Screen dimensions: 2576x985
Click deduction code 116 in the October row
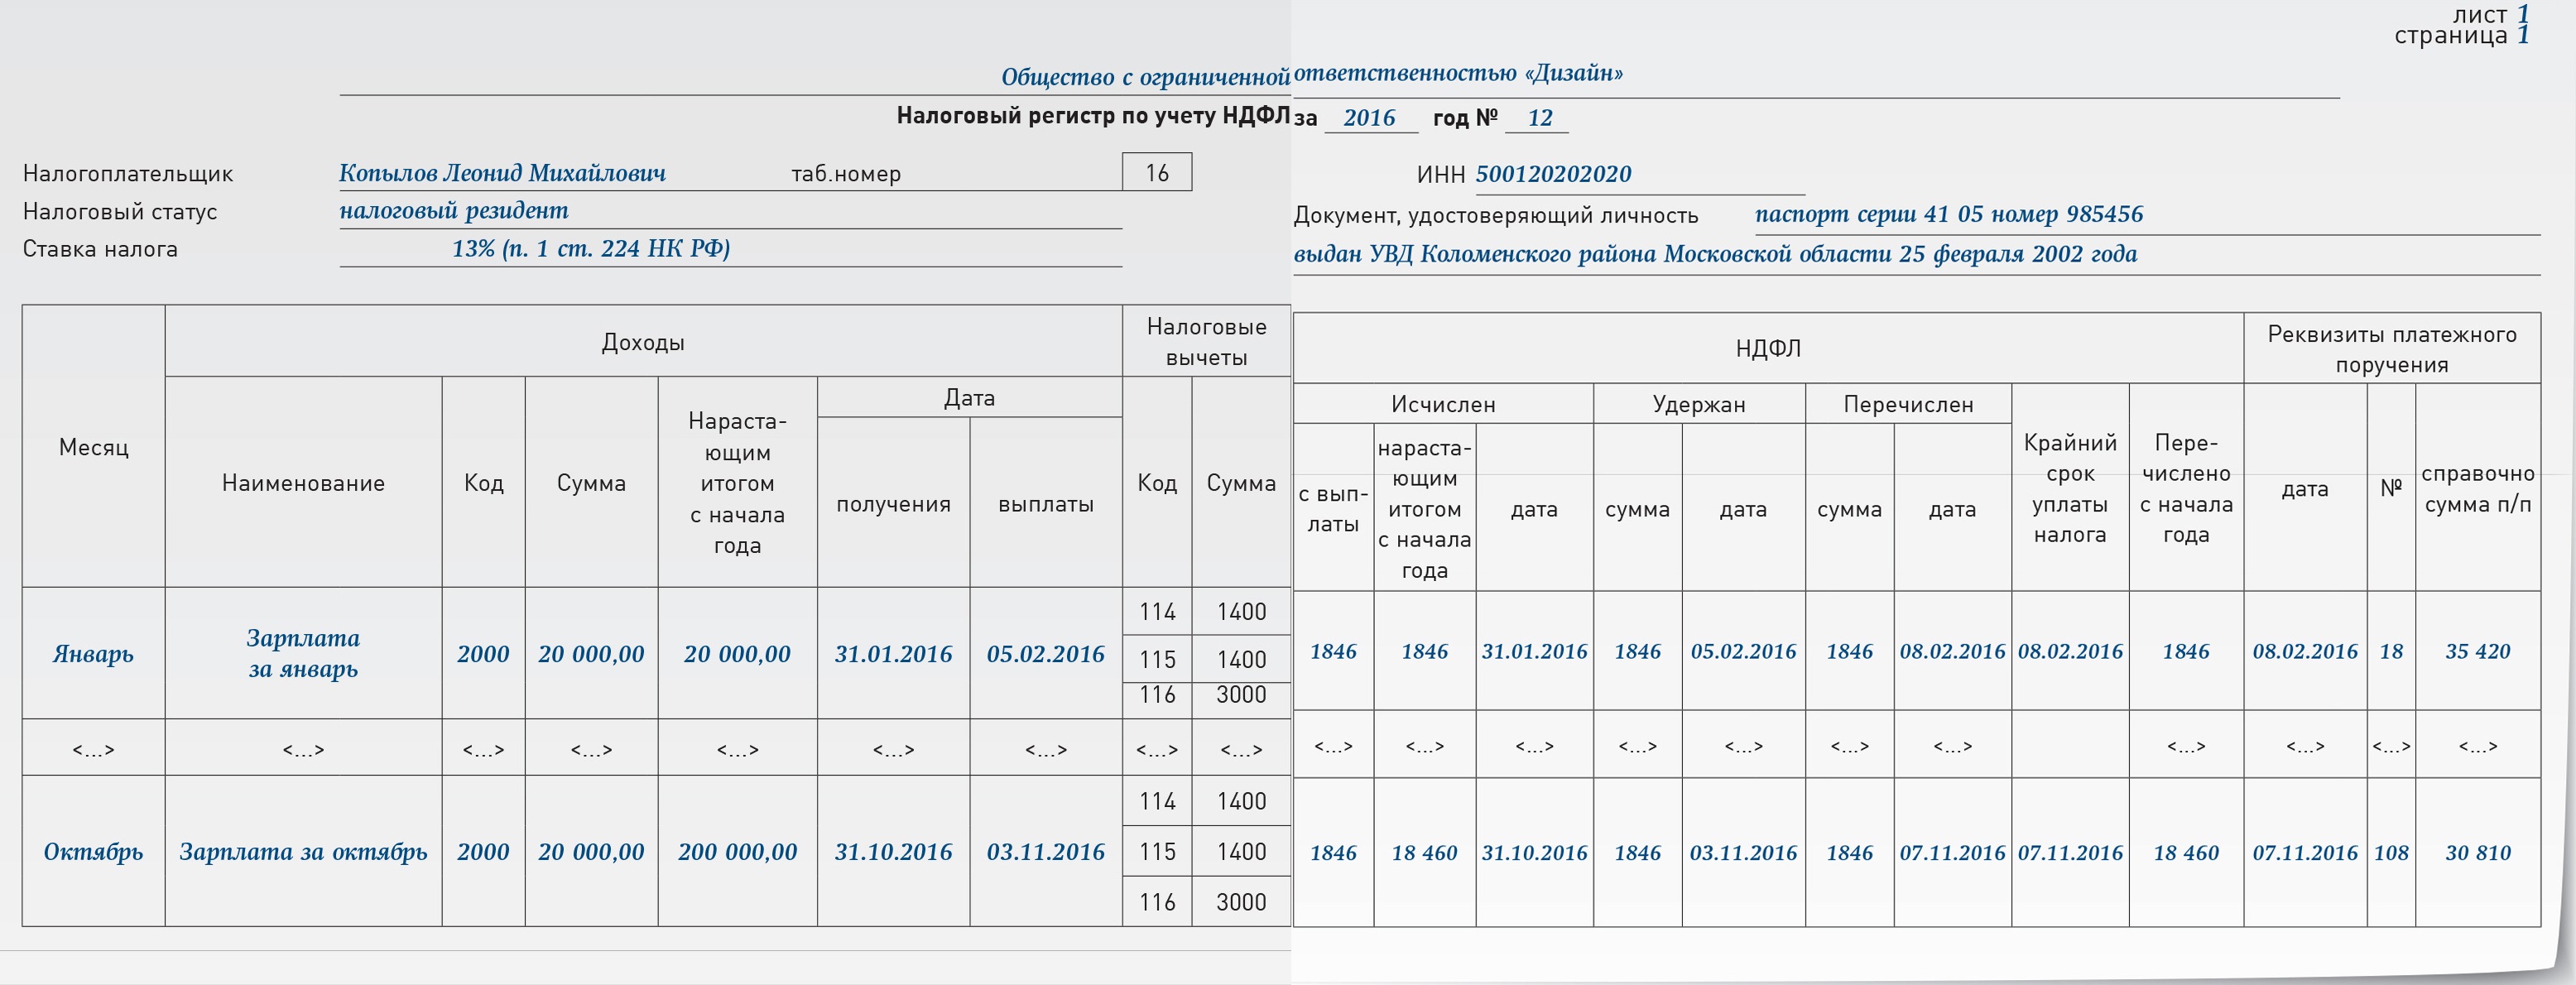[x=1157, y=901]
